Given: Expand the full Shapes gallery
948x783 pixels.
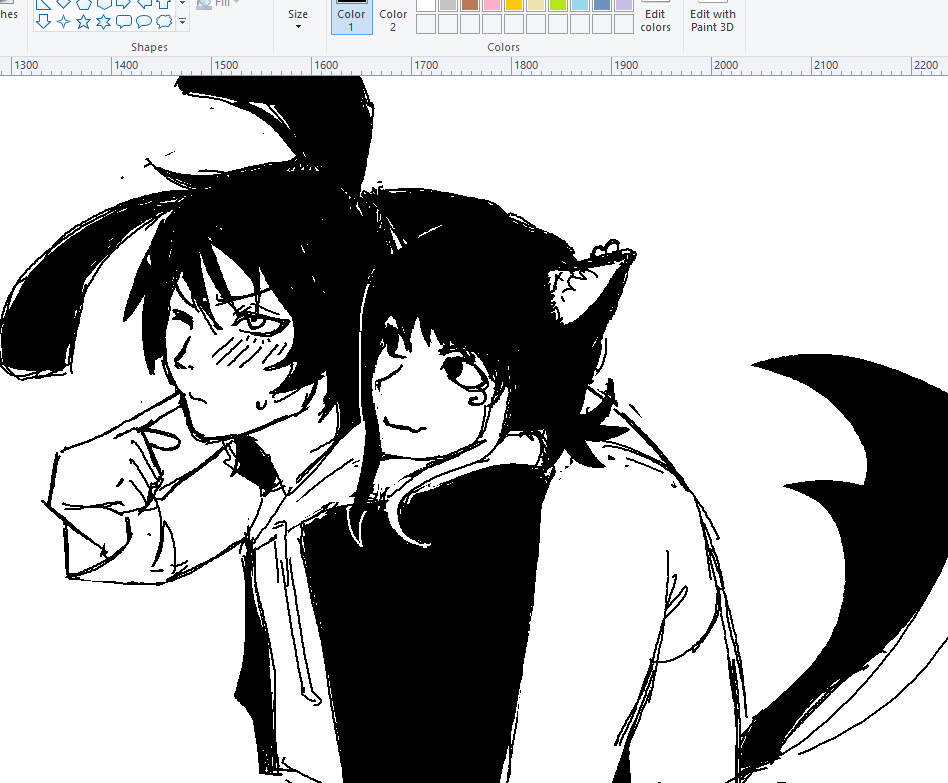Looking at the screenshot, I should [183, 22].
